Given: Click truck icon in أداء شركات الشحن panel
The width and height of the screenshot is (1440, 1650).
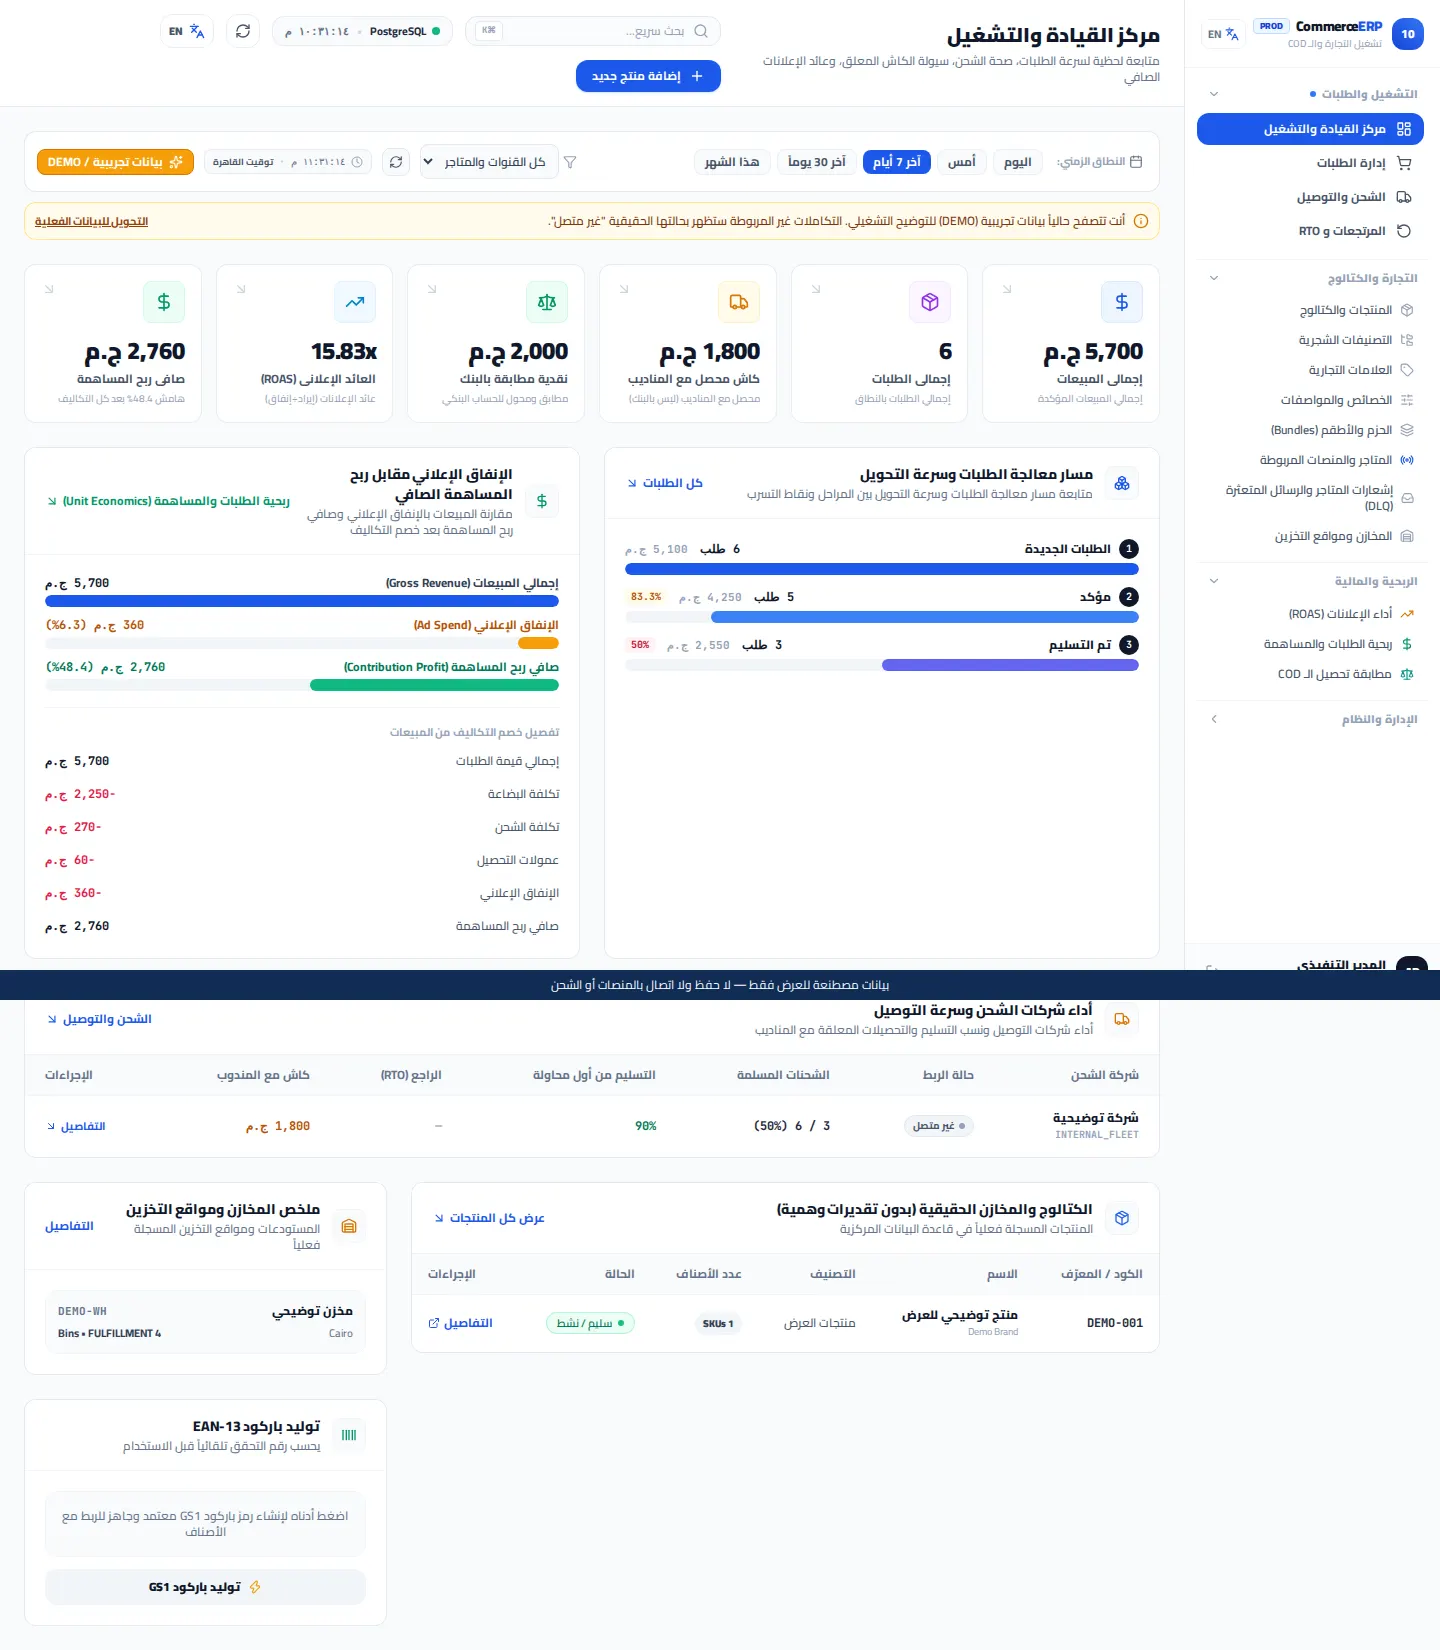Looking at the screenshot, I should tap(1122, 1019).
